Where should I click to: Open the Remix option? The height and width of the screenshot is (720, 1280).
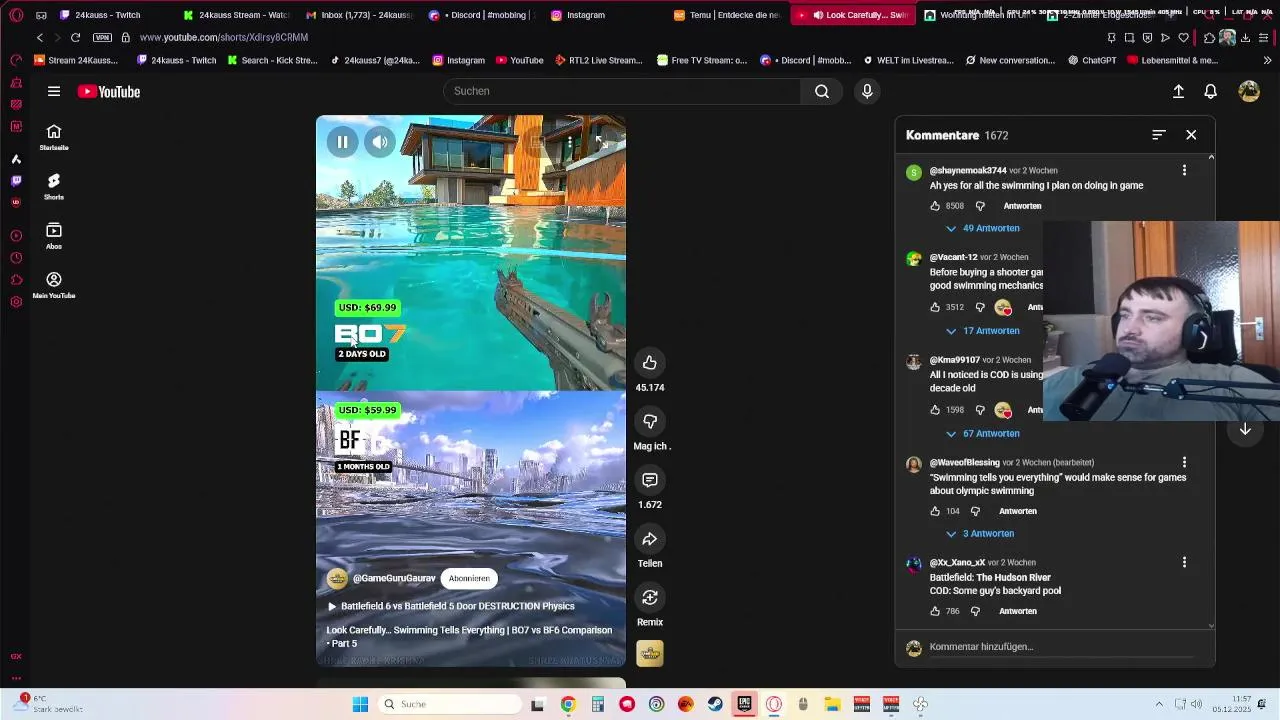[x=650, y=598]
